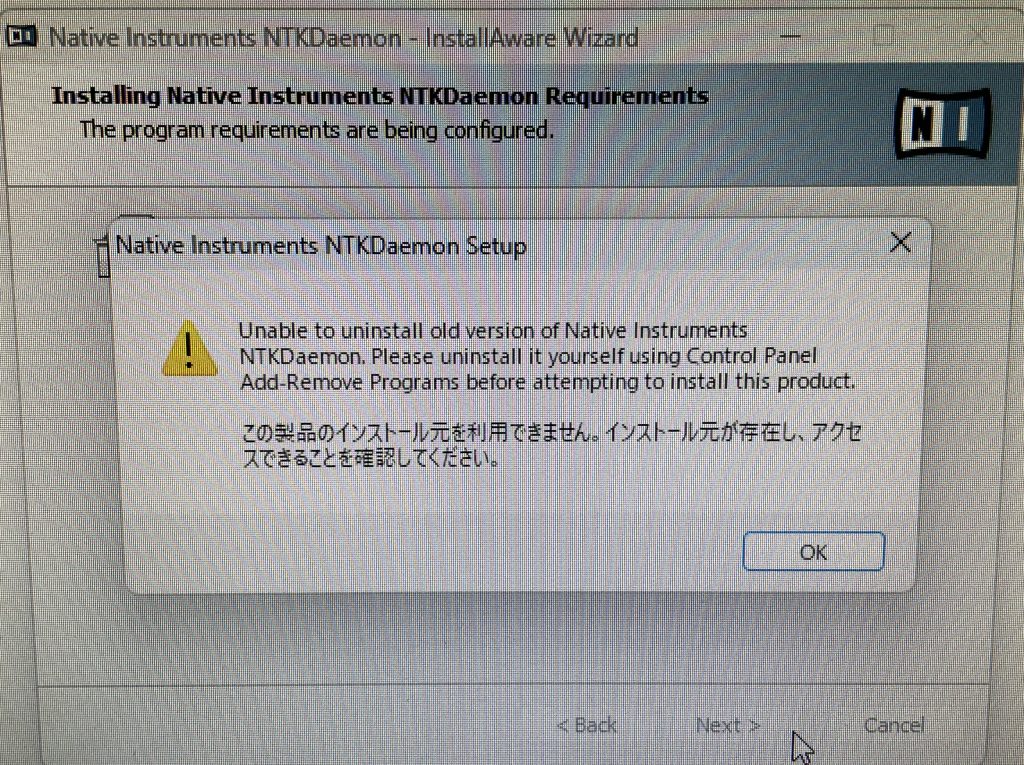Click the NTKDaemon Setup dialog title text

click(x=321, y=246)
